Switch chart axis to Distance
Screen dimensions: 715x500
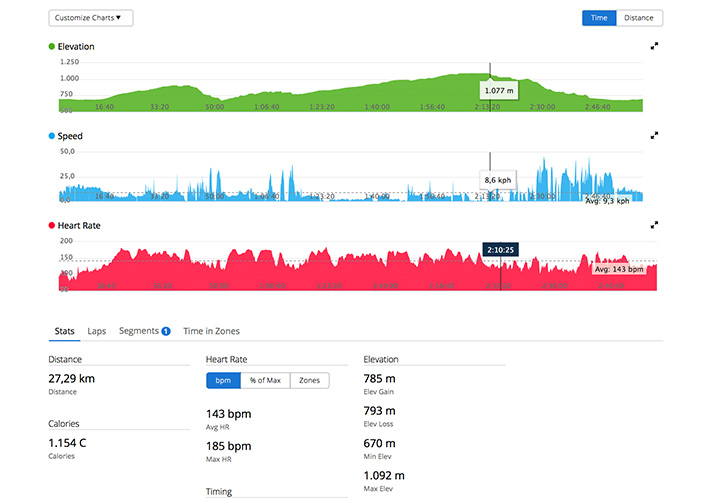coord(640,18)
